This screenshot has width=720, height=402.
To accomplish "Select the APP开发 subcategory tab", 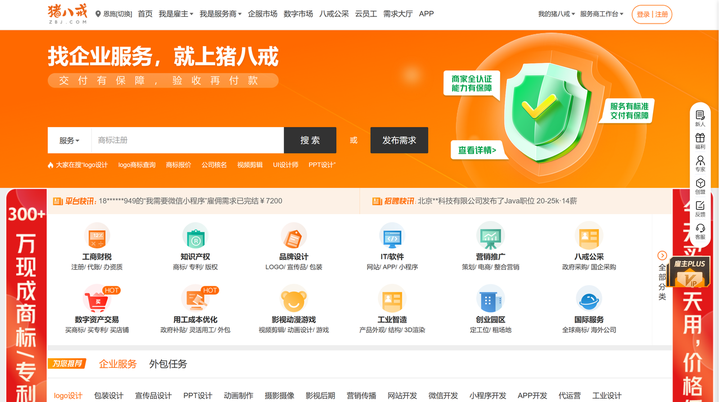I will (x=532, y=396).
